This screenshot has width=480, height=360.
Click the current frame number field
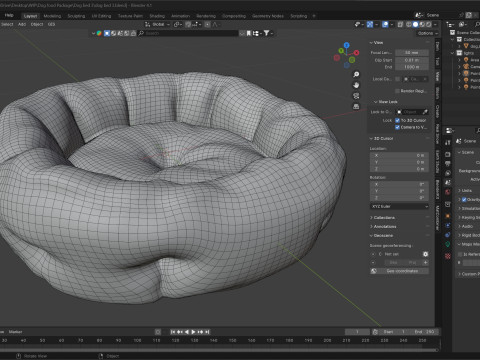357,332
